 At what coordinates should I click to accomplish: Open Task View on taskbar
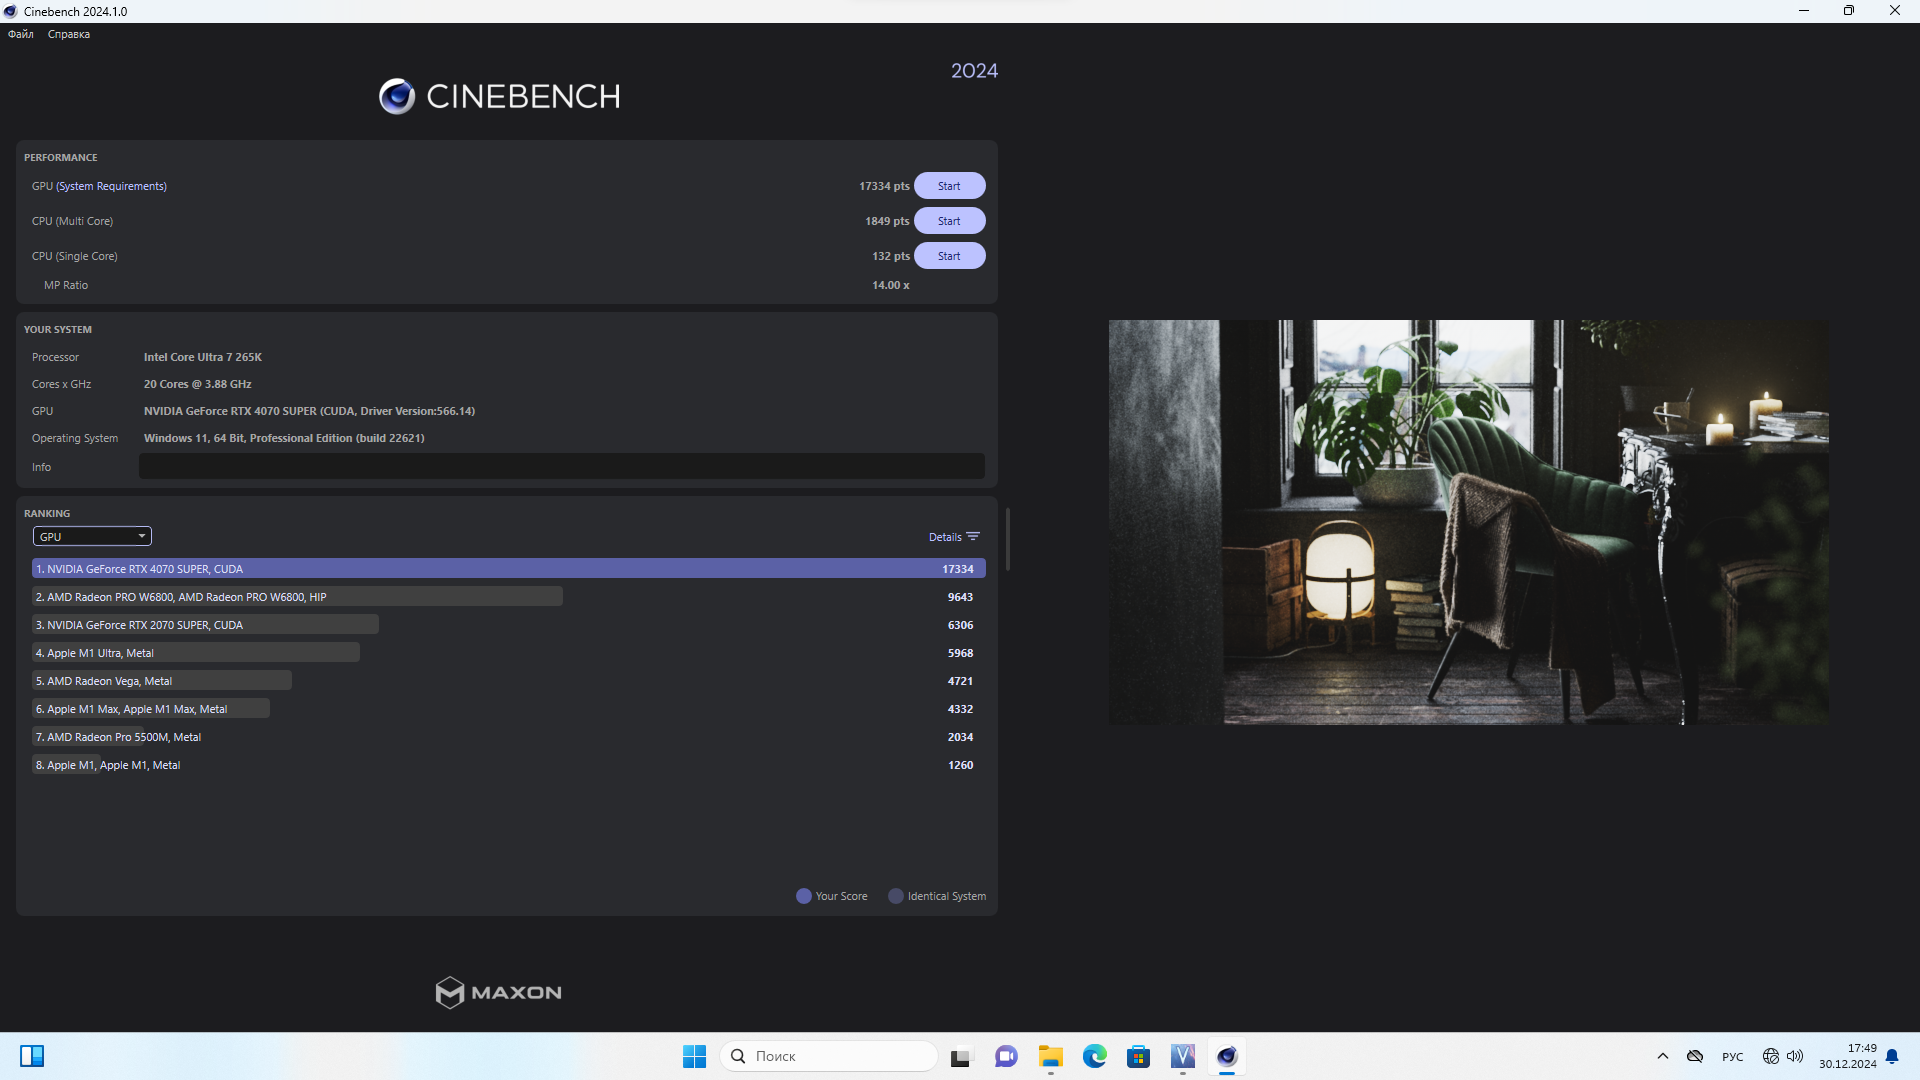point(962,1056)
